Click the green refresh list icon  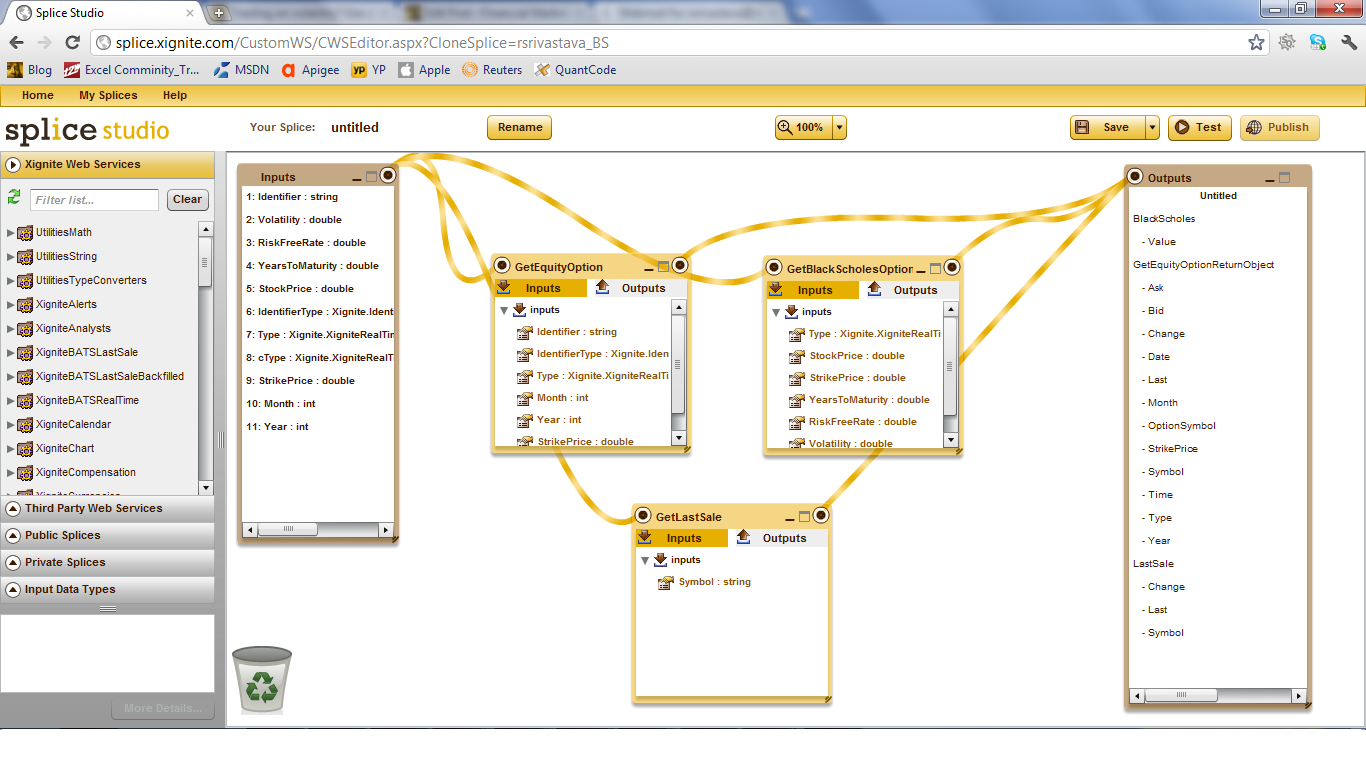[14, 197]
